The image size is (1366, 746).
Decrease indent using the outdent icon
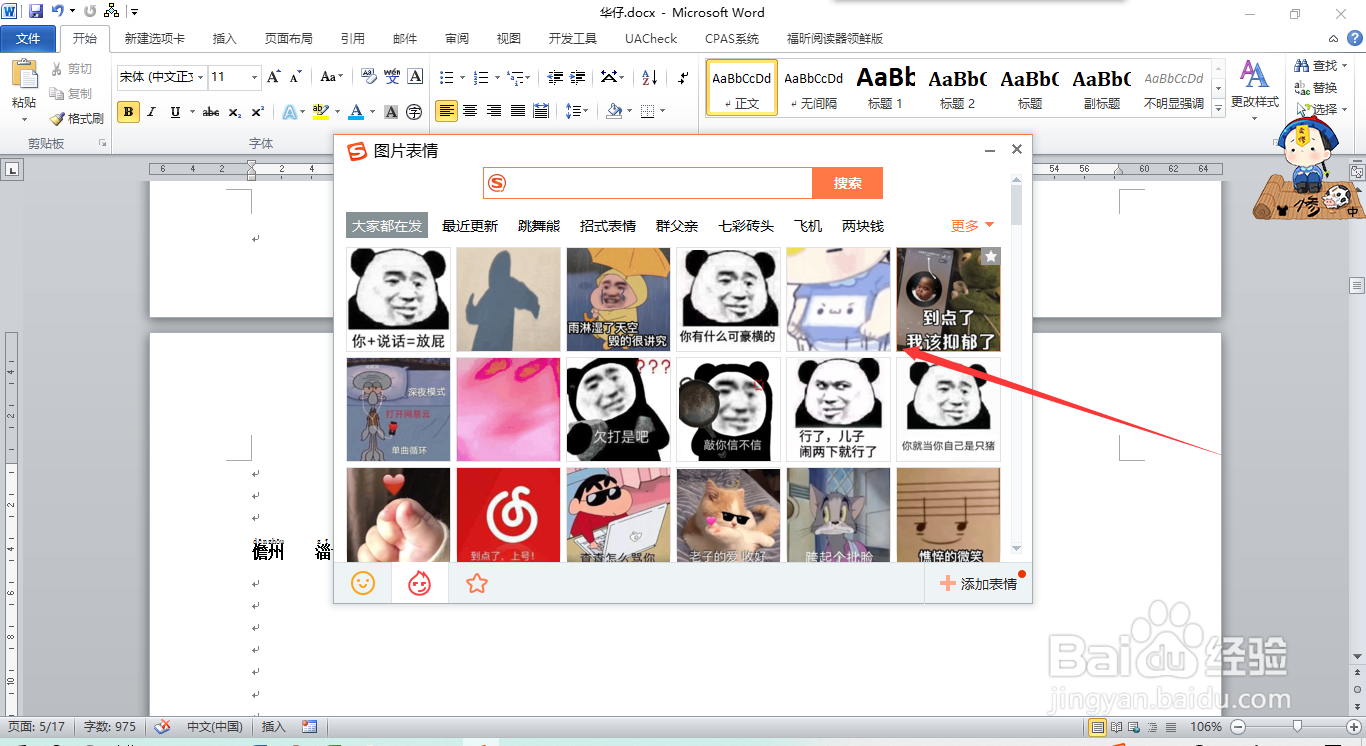pos(554,77)
